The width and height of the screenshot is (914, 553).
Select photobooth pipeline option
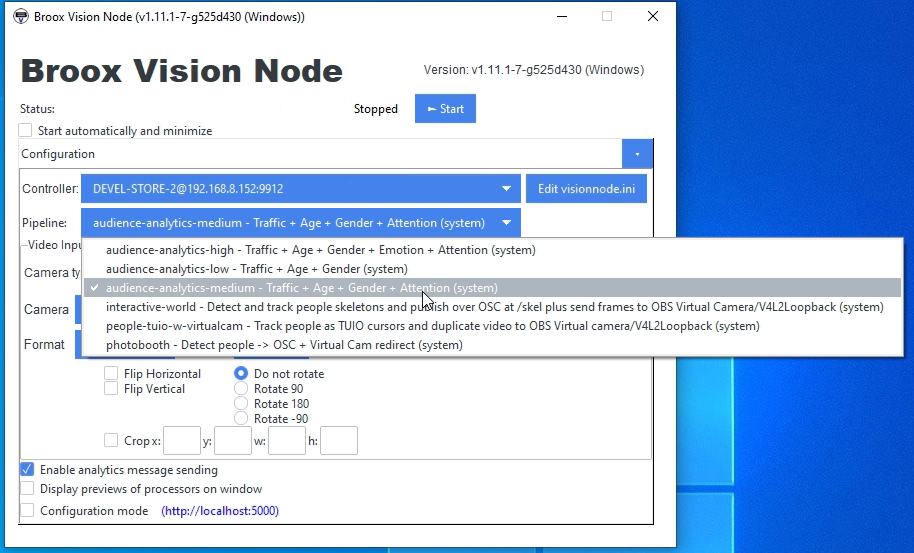[492, 345]
